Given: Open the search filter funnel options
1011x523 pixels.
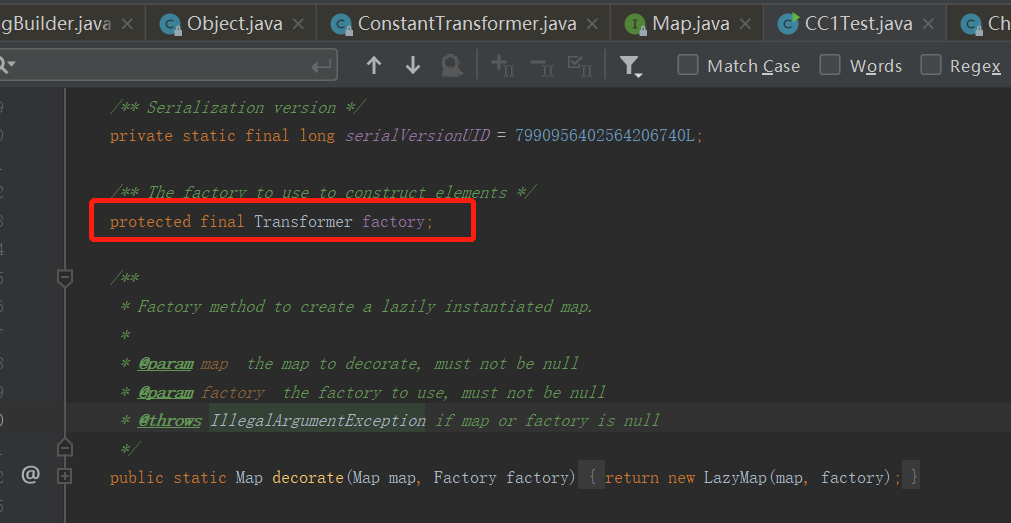Looking at the screenshot, I should click(630, 66).
